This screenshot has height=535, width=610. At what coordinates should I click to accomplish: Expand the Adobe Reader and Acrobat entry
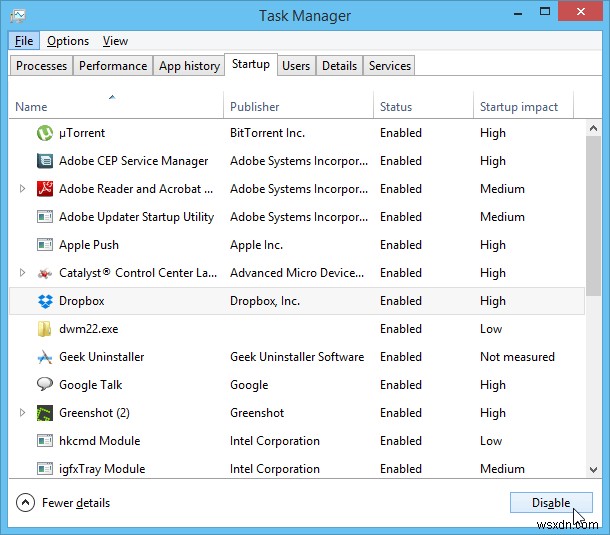pyautogui.click(x=22, y=189)
